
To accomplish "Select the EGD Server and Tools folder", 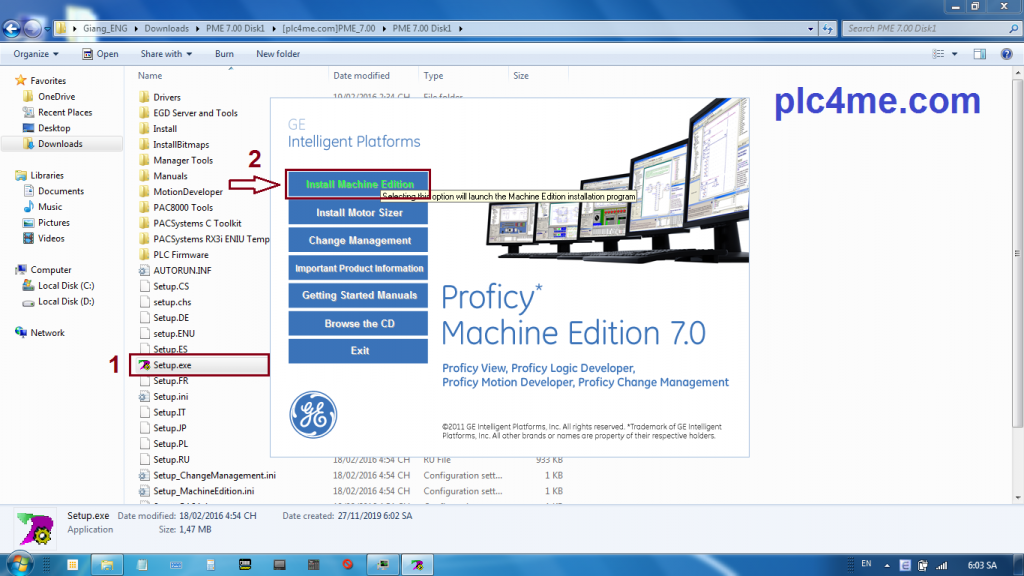I will [195, 113].
